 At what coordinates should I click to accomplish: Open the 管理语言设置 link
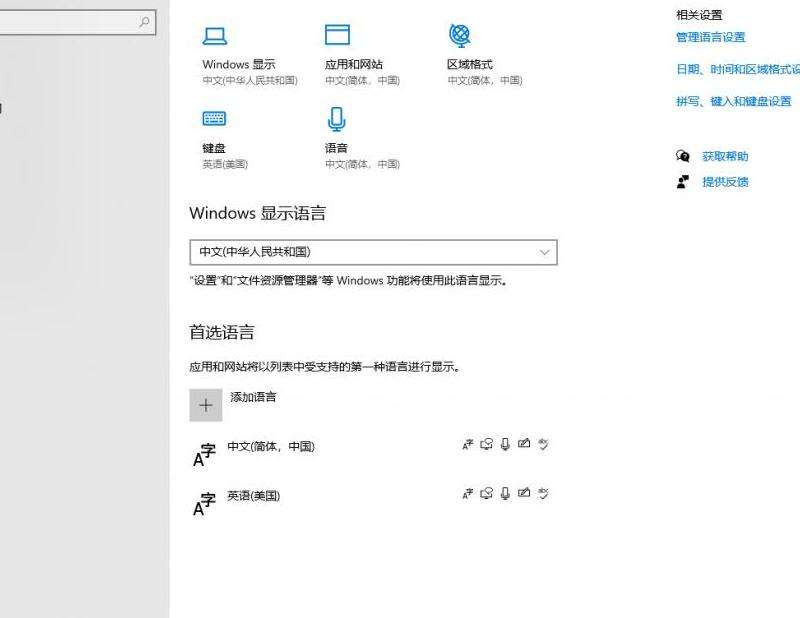click(x=711, y=37)
